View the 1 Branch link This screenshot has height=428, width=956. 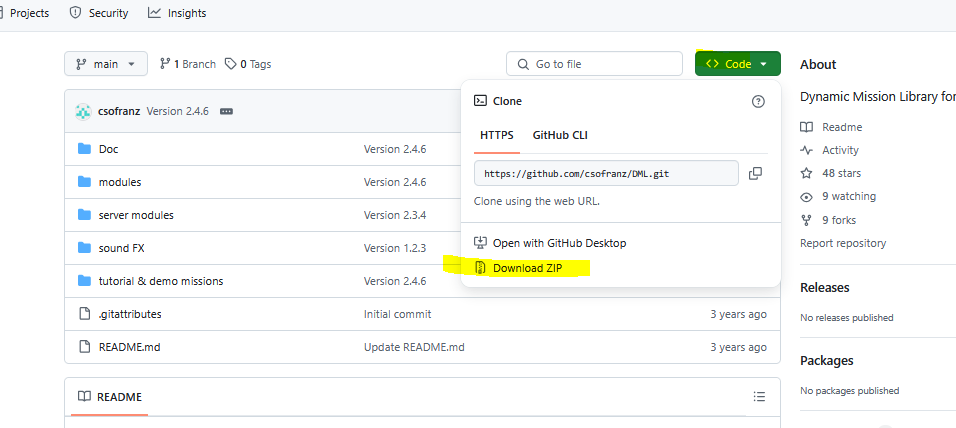[188, 64]
